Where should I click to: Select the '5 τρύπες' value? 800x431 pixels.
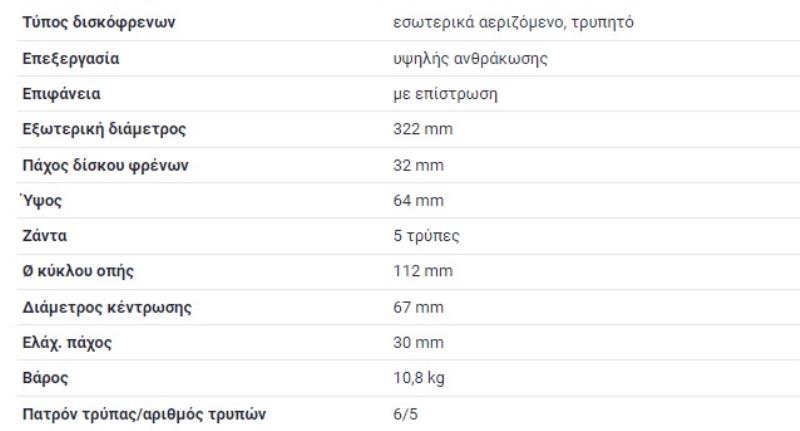pyautogui.click(x=427, y=236)
